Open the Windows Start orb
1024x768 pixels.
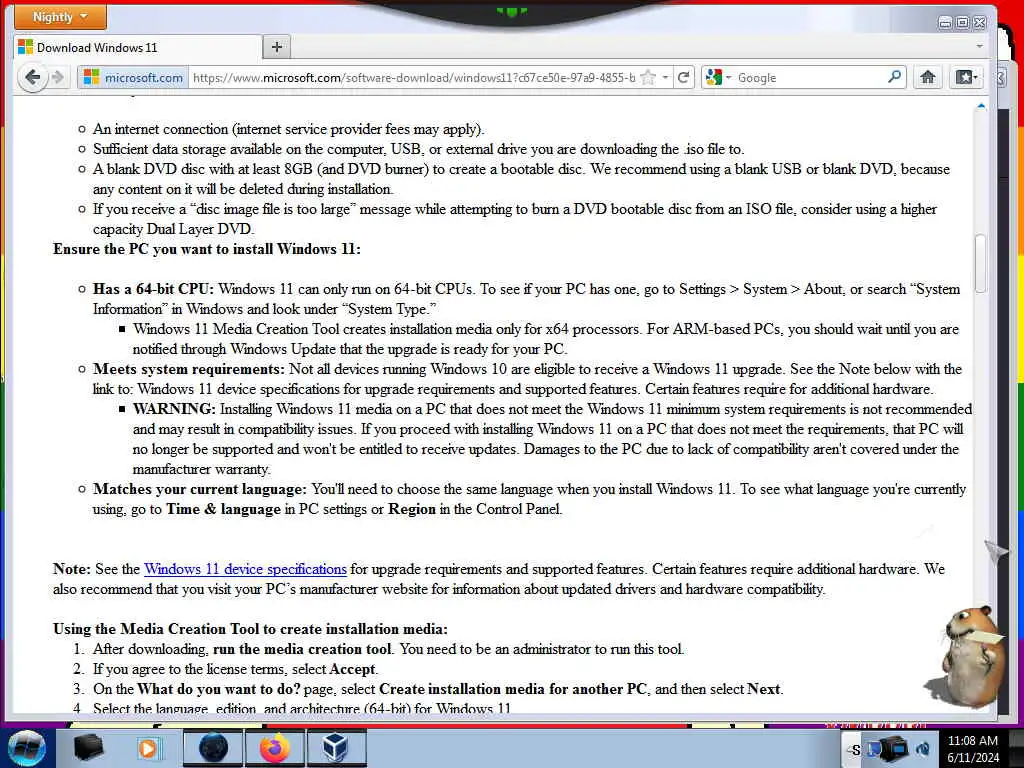(27, 749)
